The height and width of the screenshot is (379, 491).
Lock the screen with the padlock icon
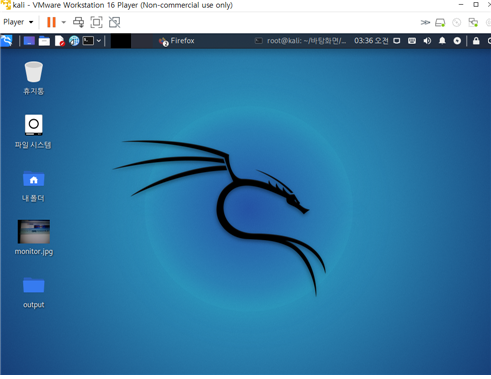tap(476, 41)
